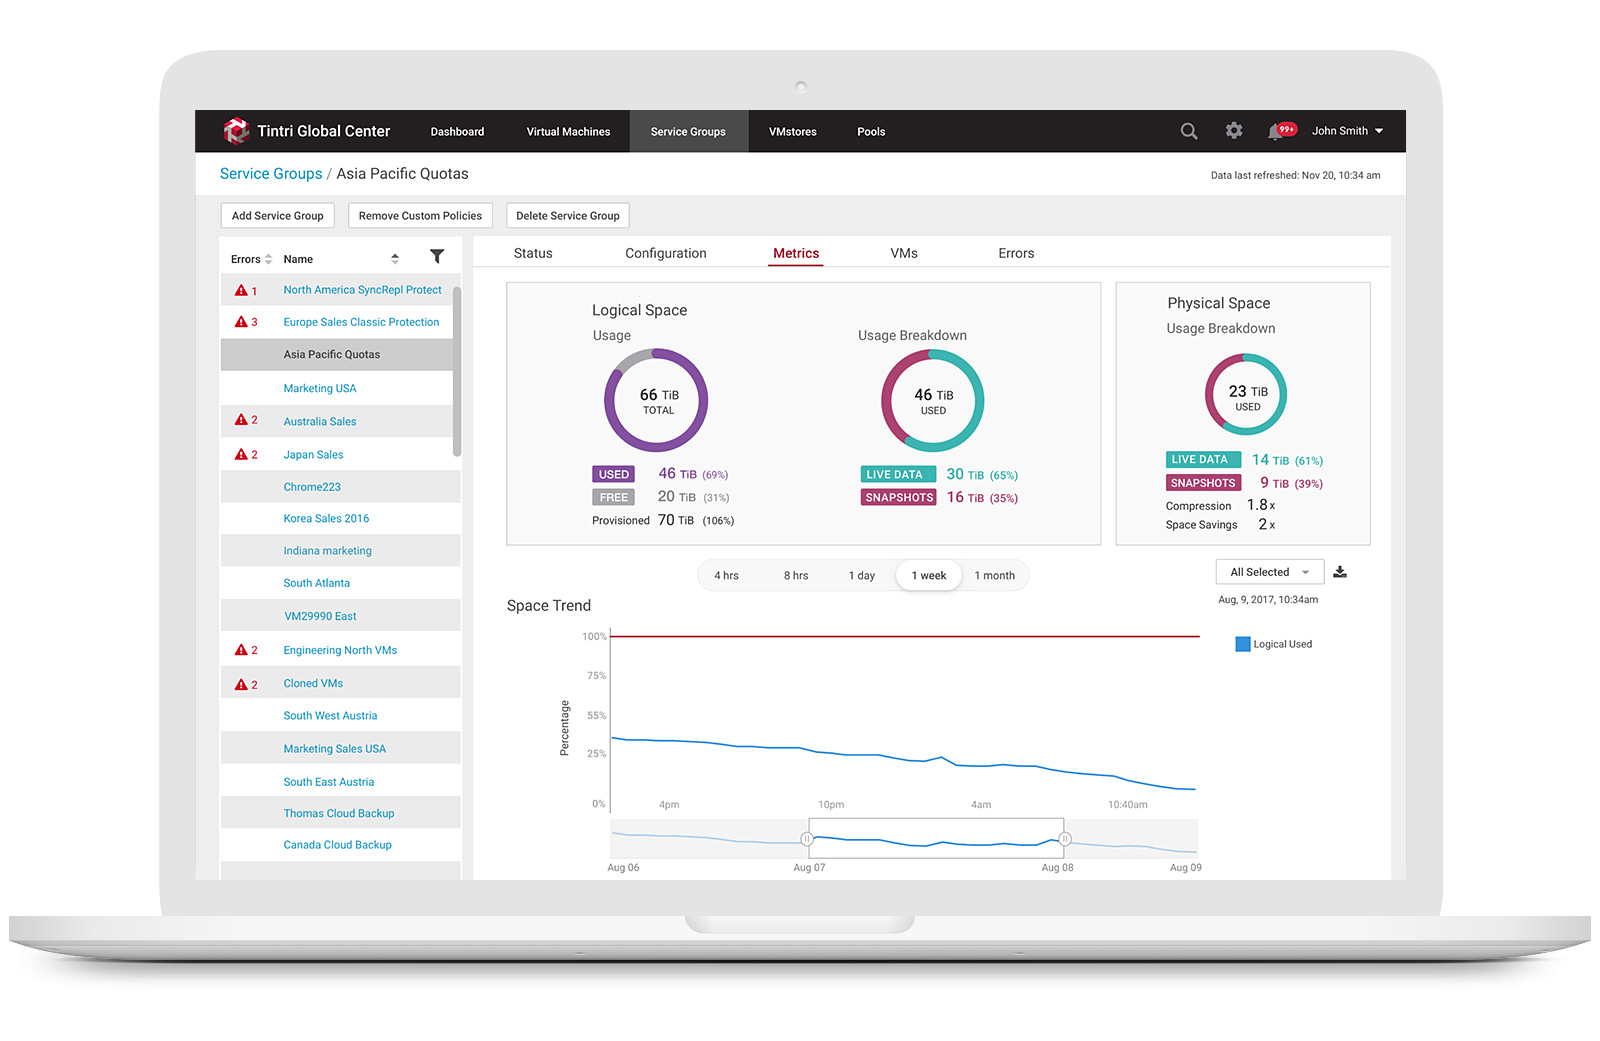Open North America SyncRepl Protect group
This screenshot has height=1041, width=1600.
(x=362, y=290)
